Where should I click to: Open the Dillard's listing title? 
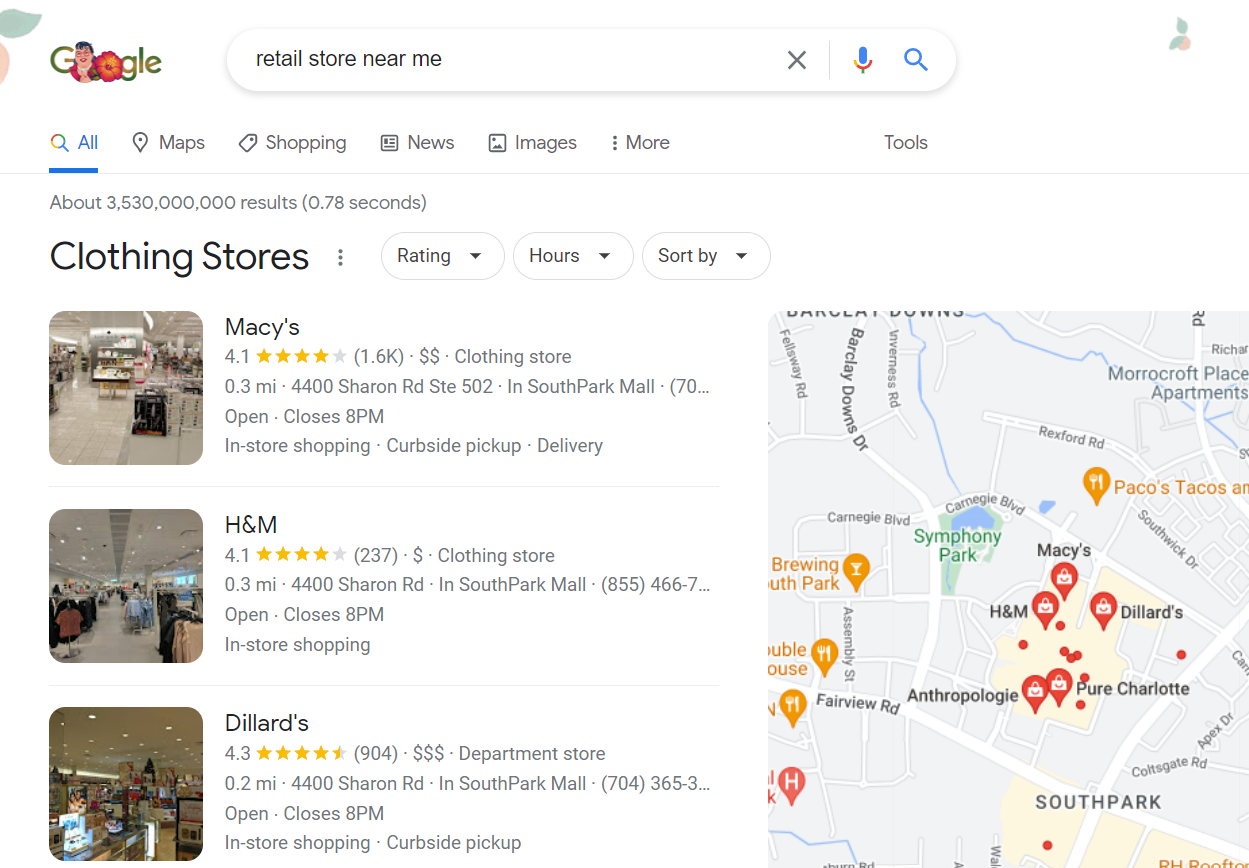tap(267, 723)
